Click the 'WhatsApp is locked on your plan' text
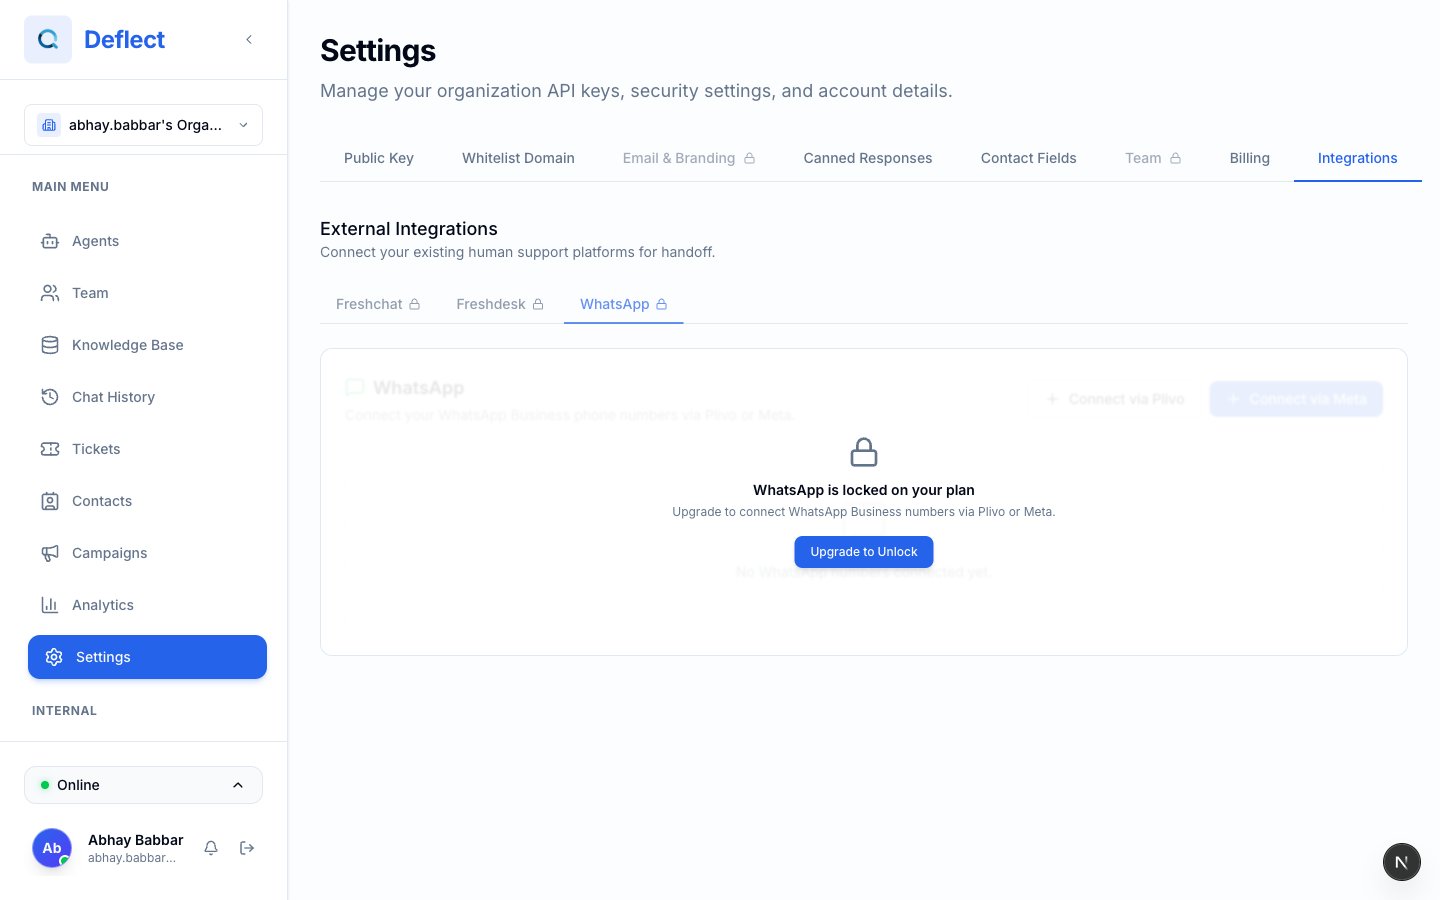This screenshot has width=1440, height=900. pos(864,490)
